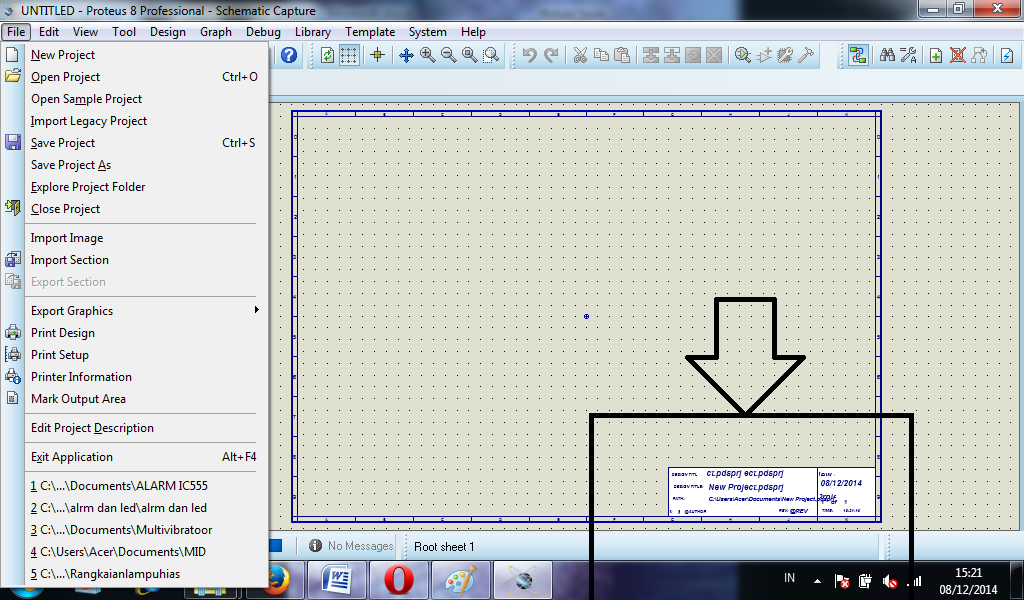The width and height of the screenshot is (1024, 600).
Task: Click the Search and Tag binoculars icon
Action: (887, 55)
